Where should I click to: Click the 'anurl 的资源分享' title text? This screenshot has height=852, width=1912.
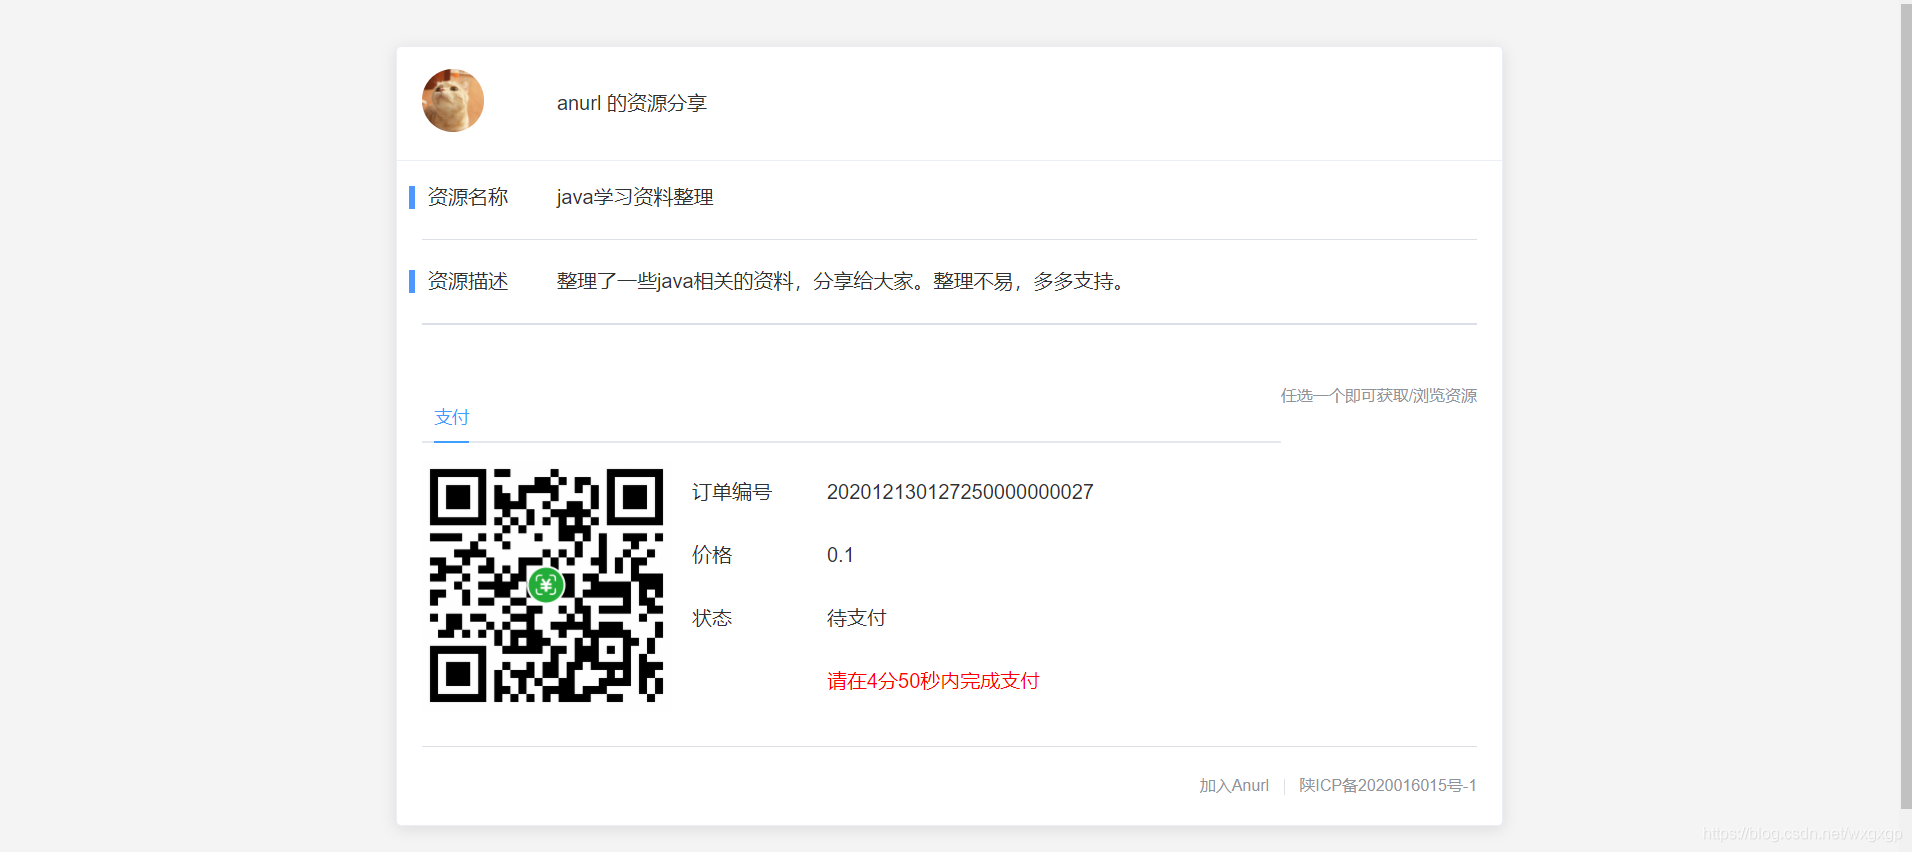tap(632, 103)
